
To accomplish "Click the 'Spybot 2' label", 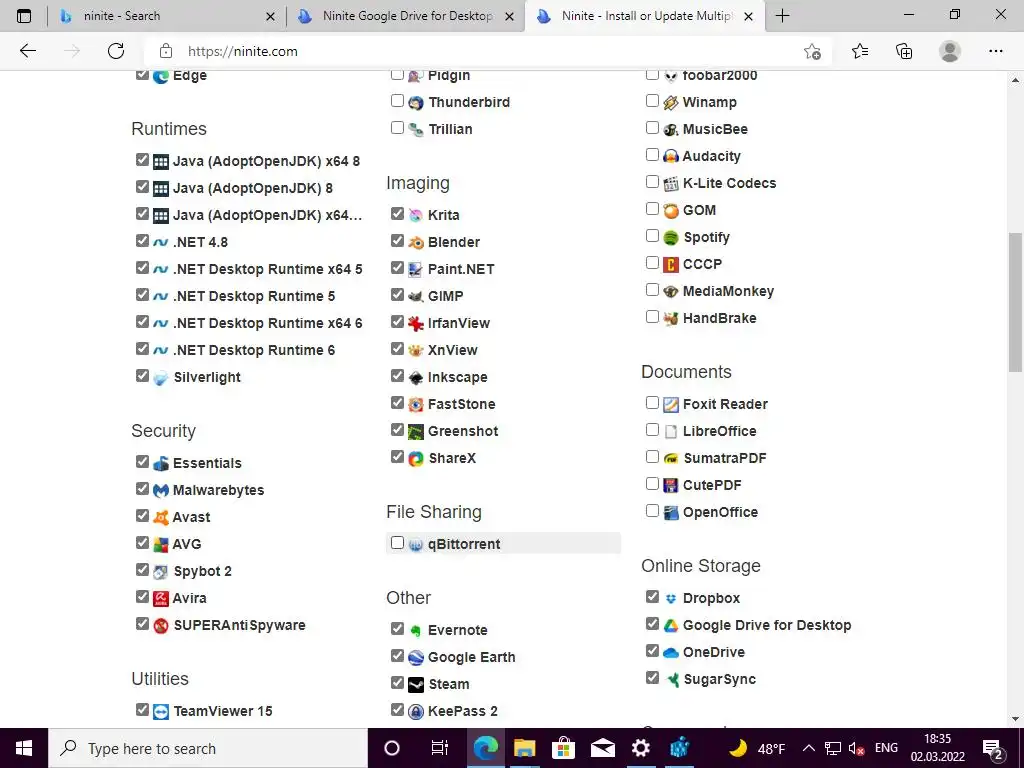I will (202, 571).
